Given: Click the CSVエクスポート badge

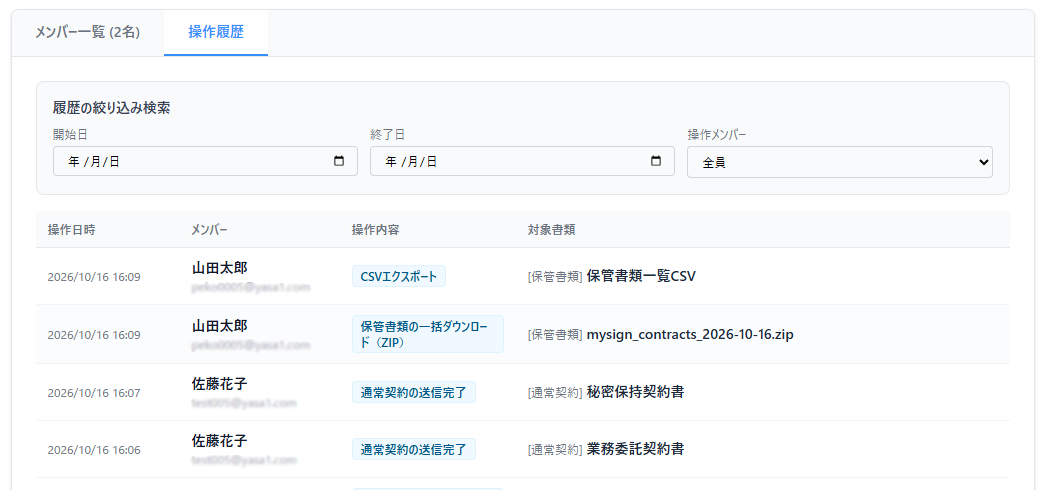Looking at the screenshot, I should click(399, 276).
